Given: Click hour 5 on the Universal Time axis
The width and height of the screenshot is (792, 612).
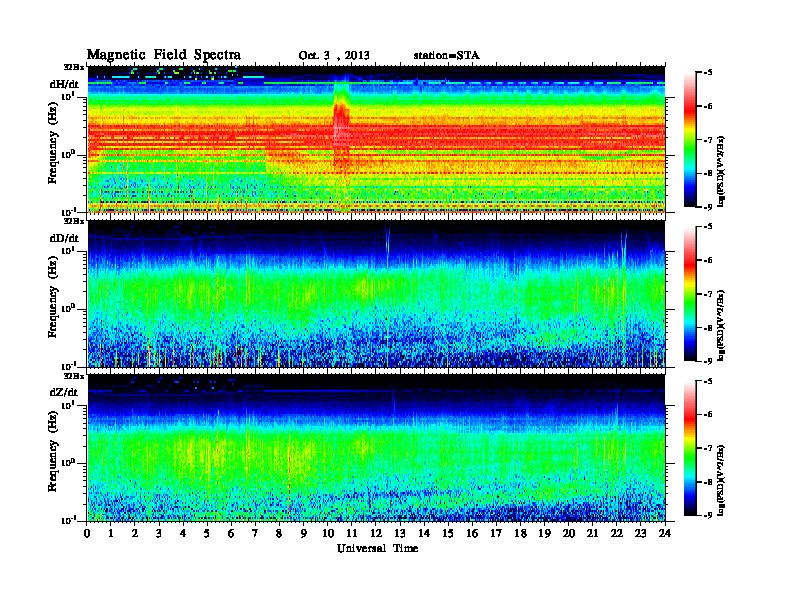Looking at the screenshot, I should (x=208, y=534).
